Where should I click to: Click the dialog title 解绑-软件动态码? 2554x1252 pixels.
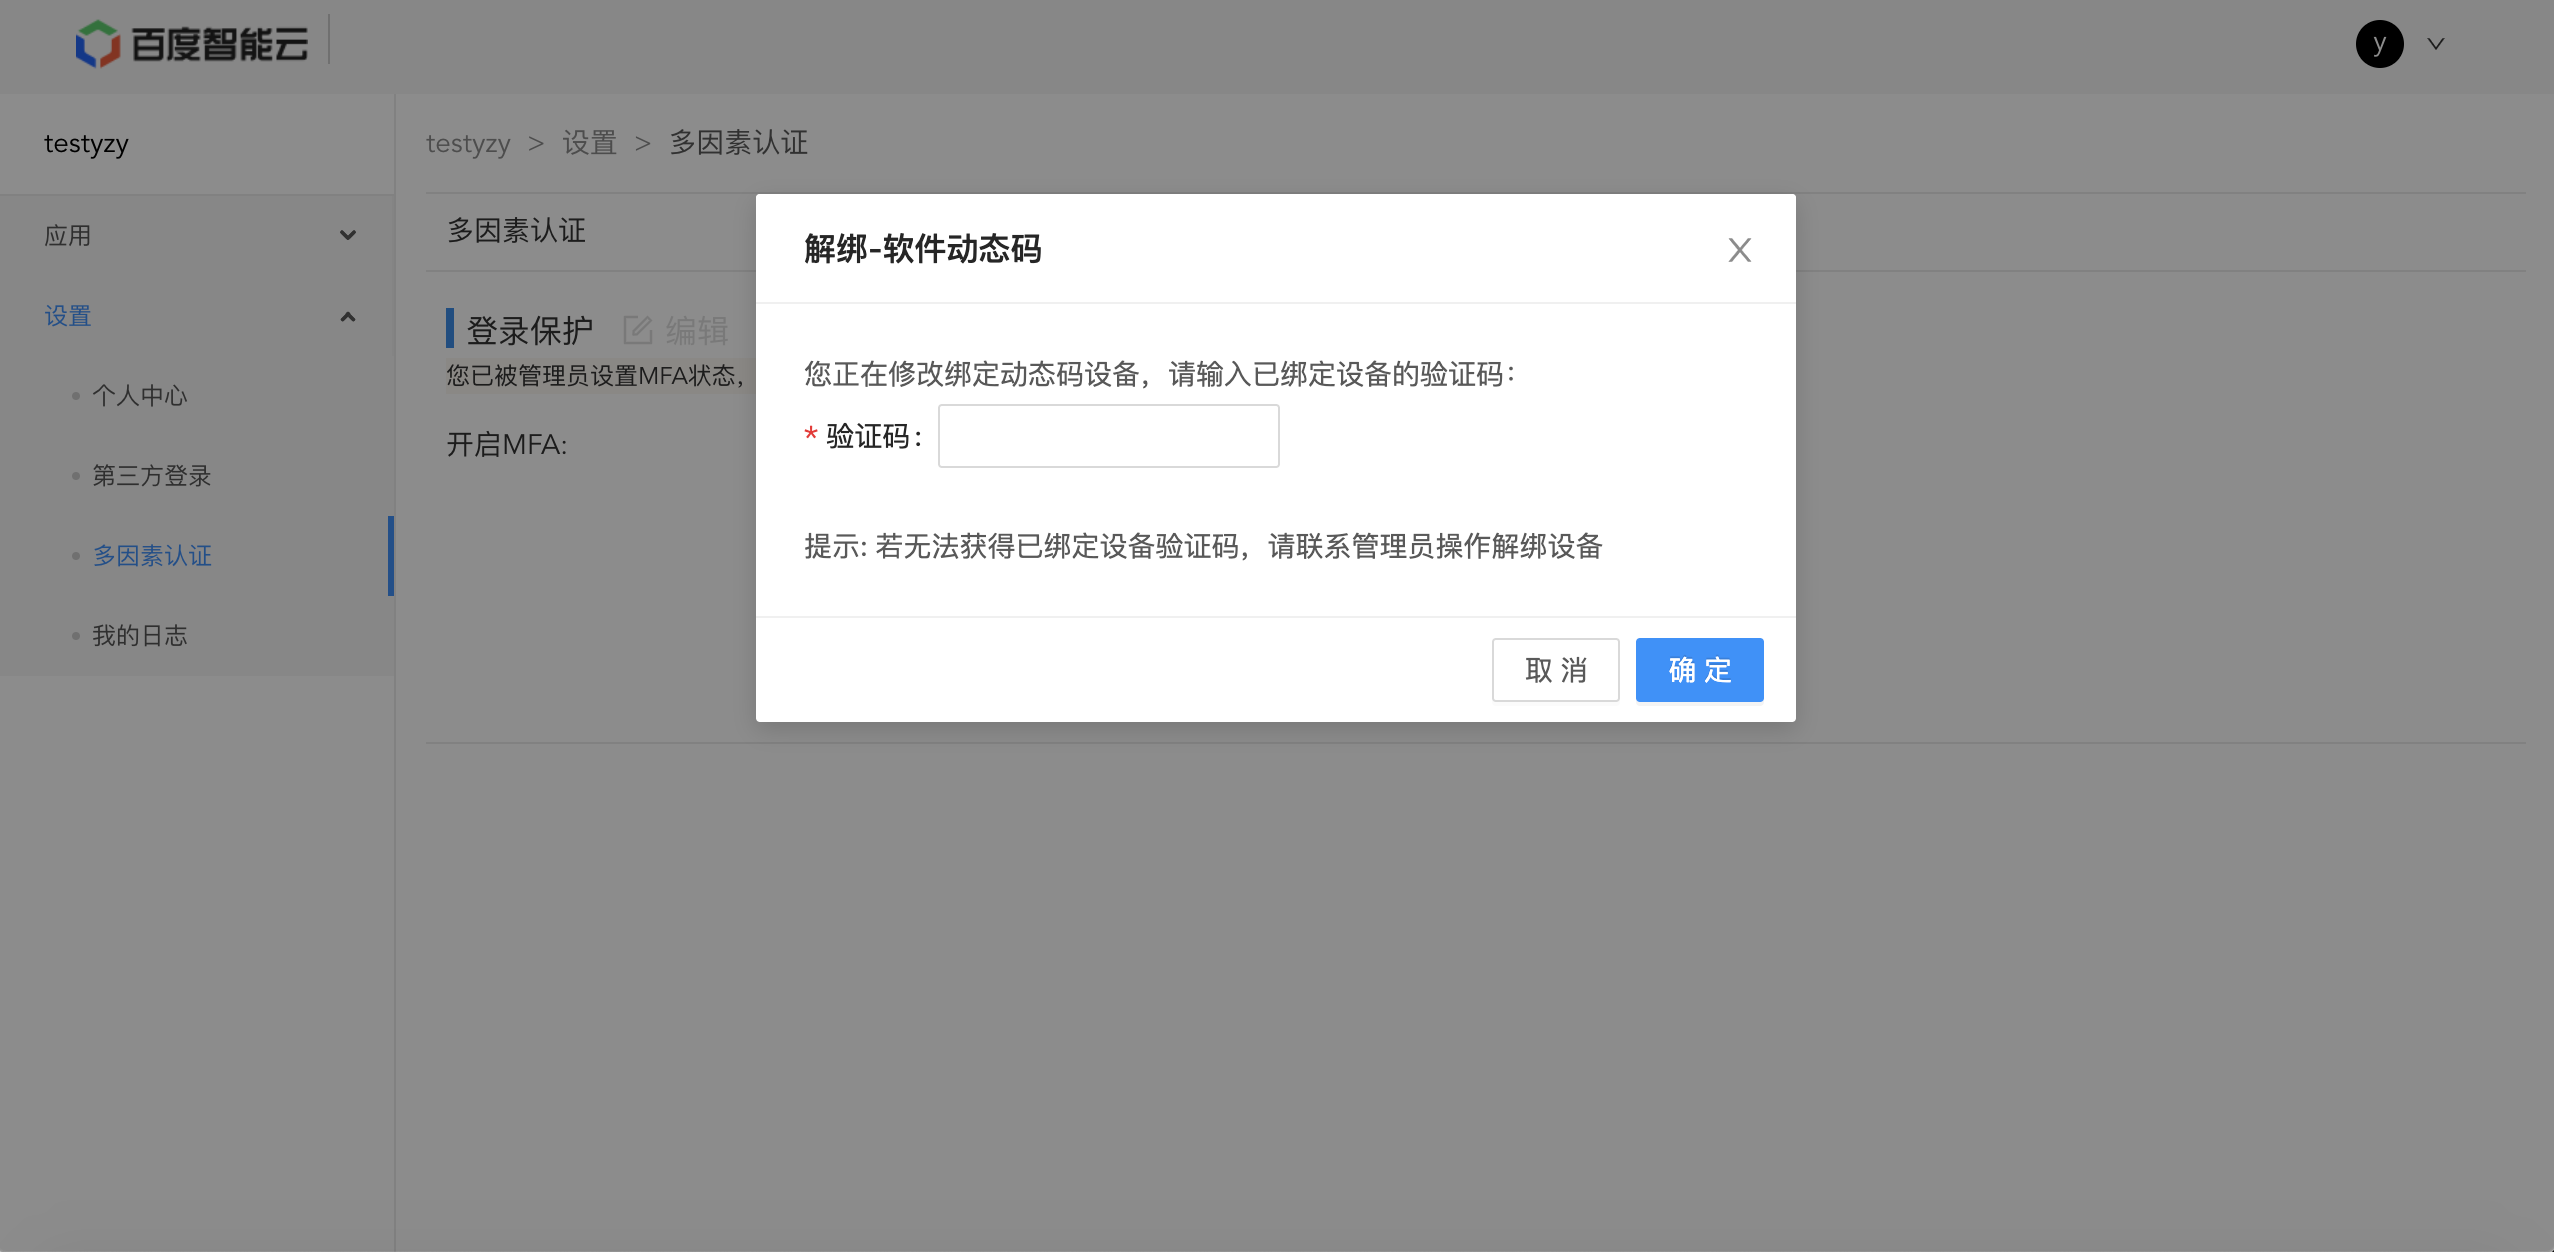(x=922, y=249)
